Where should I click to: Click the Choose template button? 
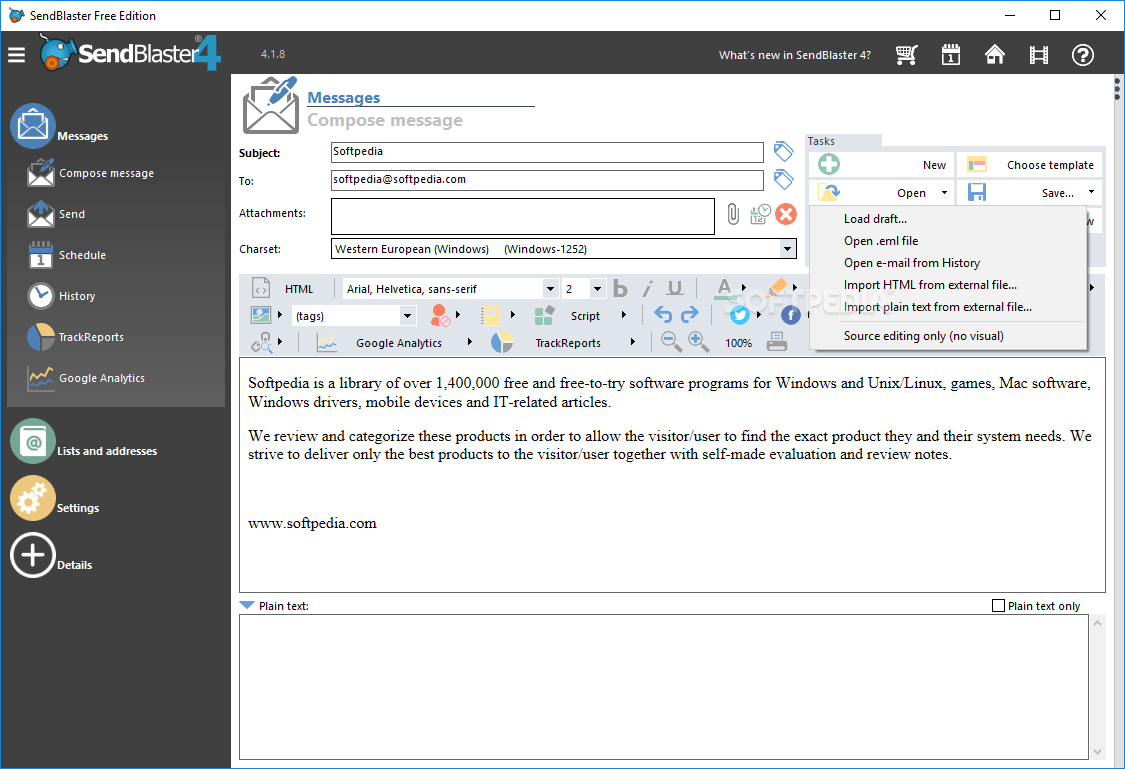(x=1030, y=164)
